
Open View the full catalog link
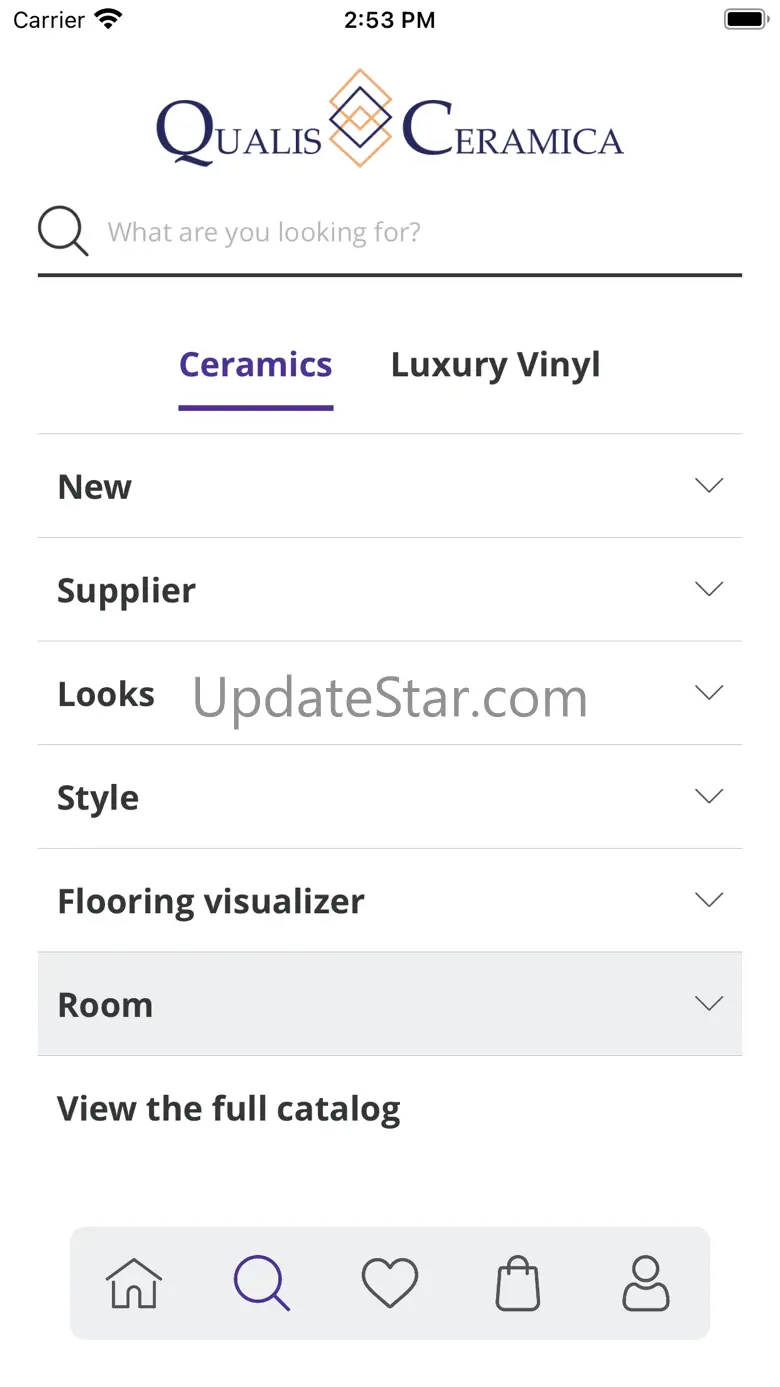click(229, 1108)
